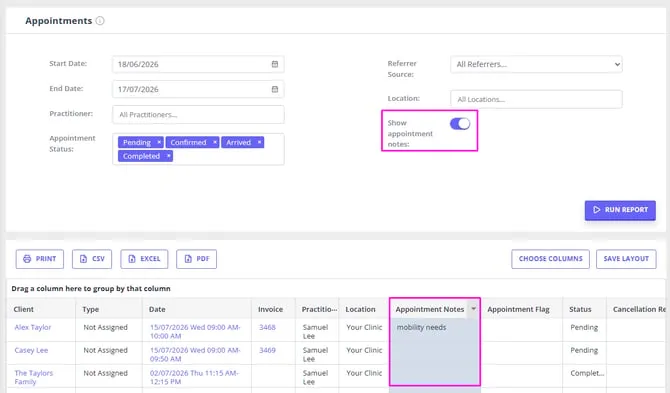Open the End Date calendar picker icon
This screenshot has height=393, width=670.
point(275,89)
